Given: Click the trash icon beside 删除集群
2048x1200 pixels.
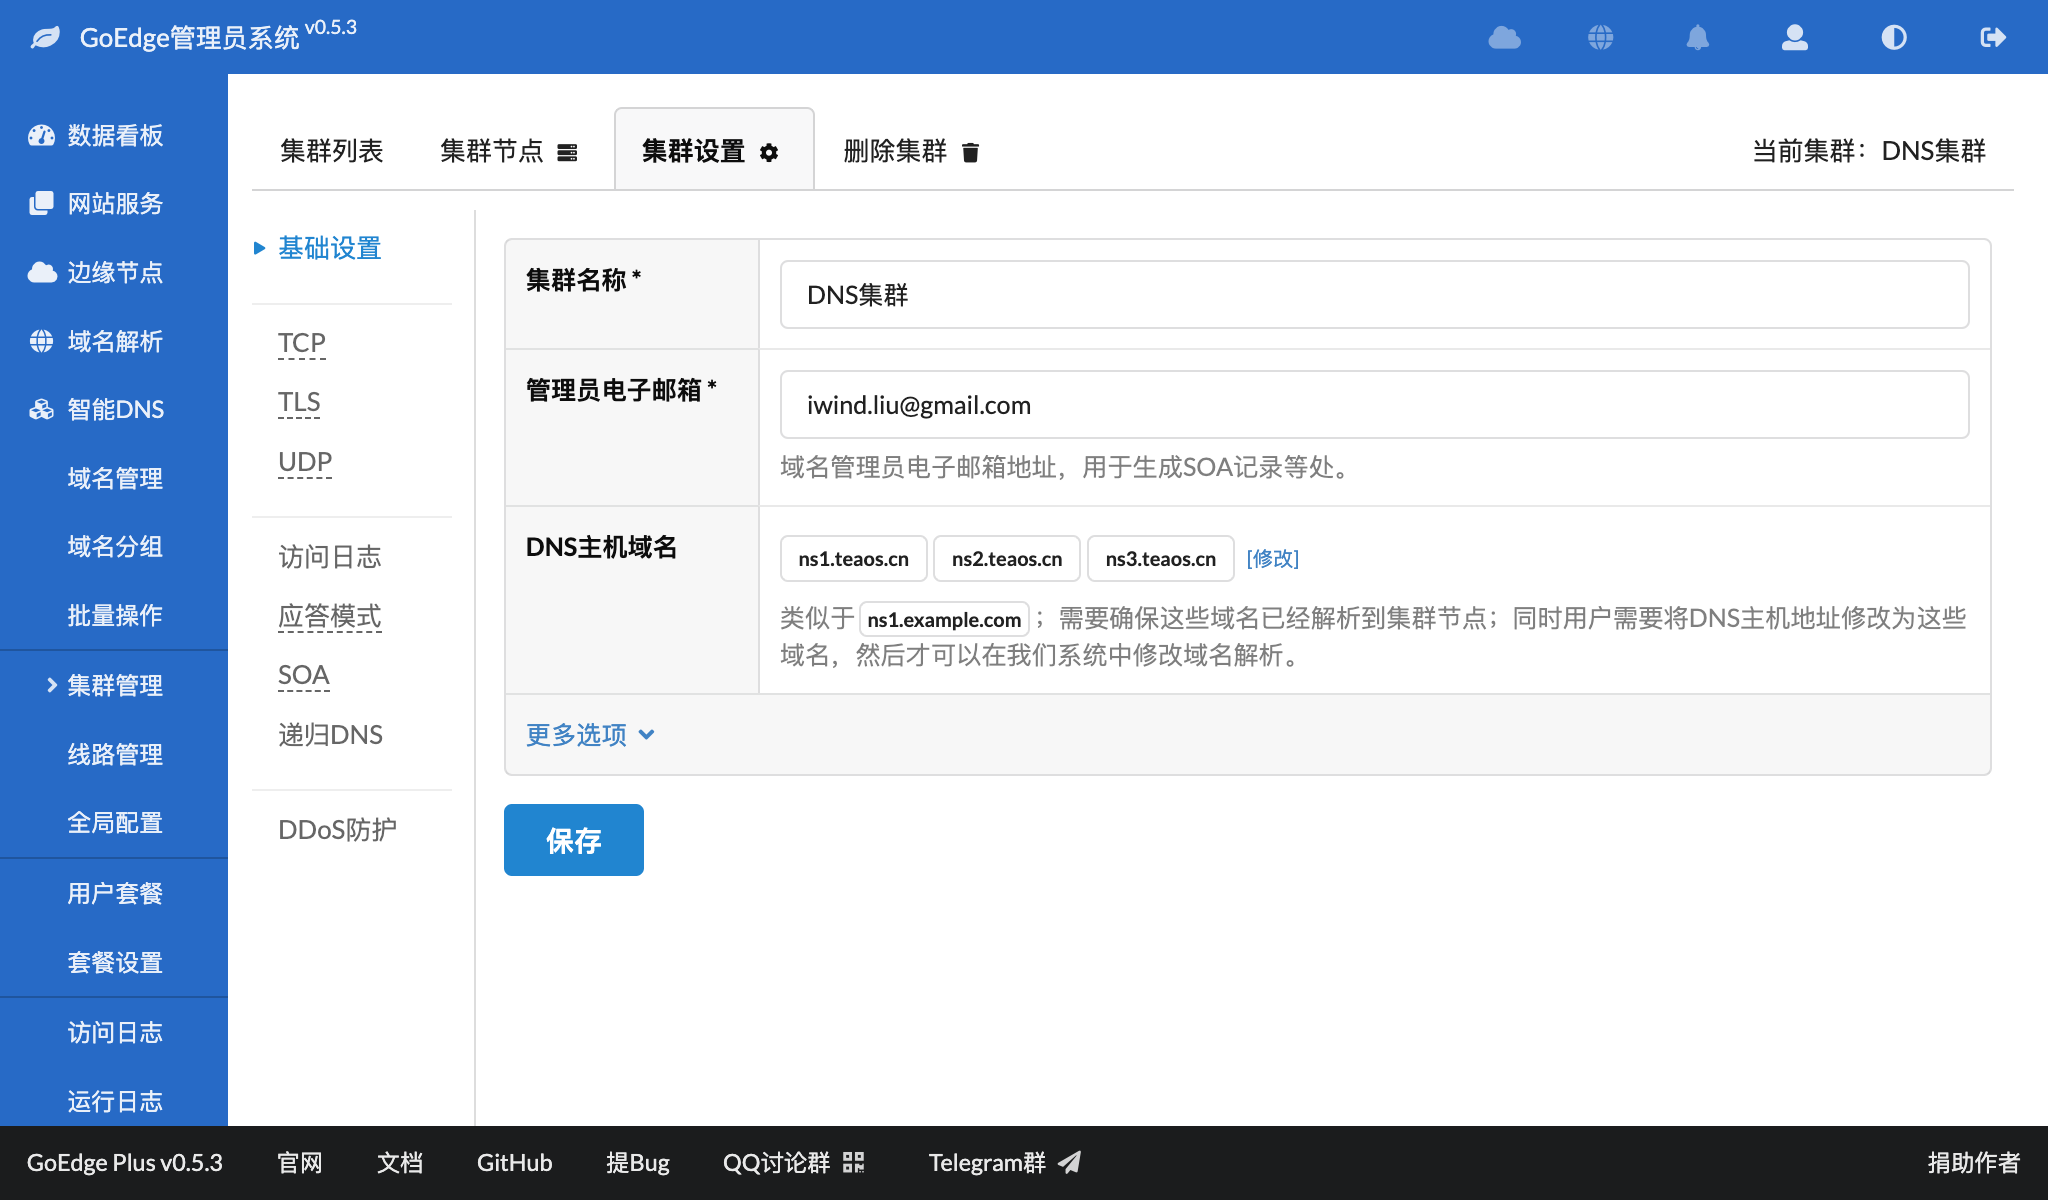Looking at the screenshot, I should (x=970, y=152).
